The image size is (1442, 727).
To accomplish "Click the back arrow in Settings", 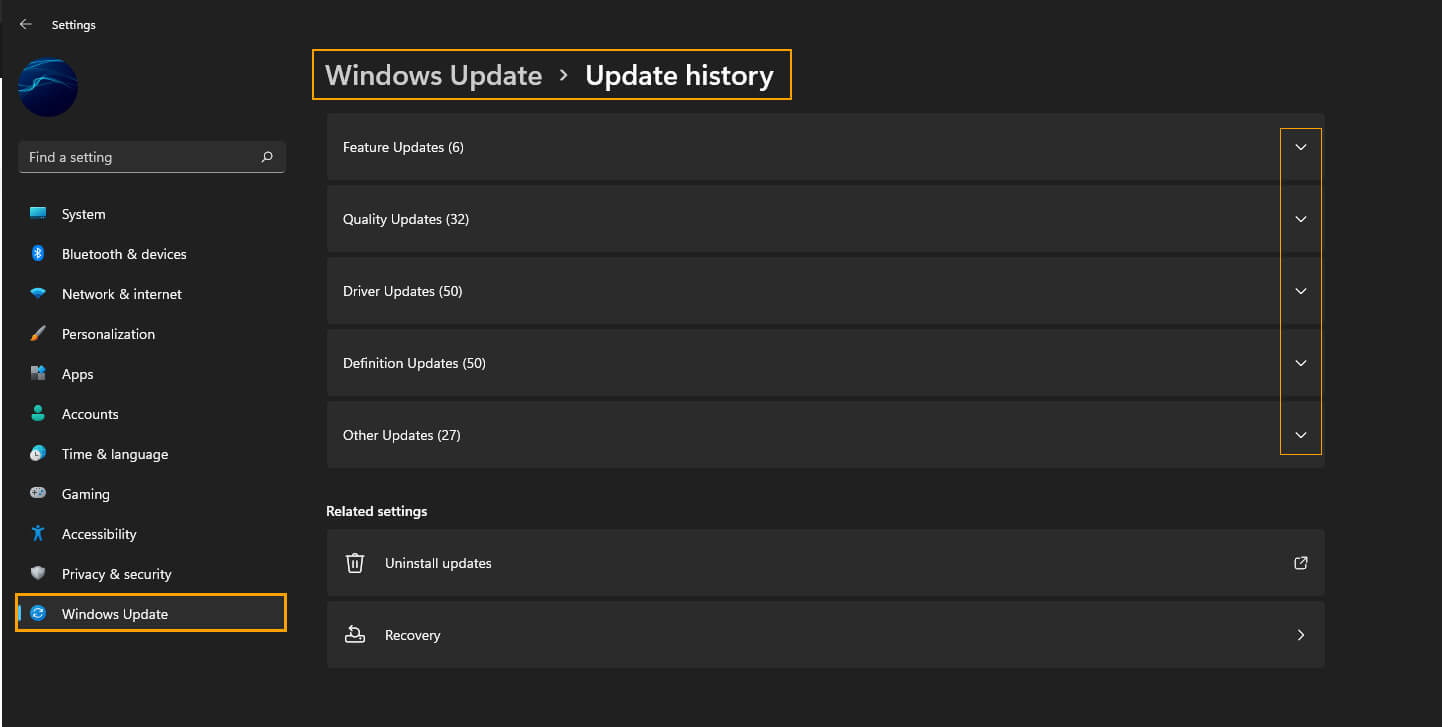I will (26, 24).
